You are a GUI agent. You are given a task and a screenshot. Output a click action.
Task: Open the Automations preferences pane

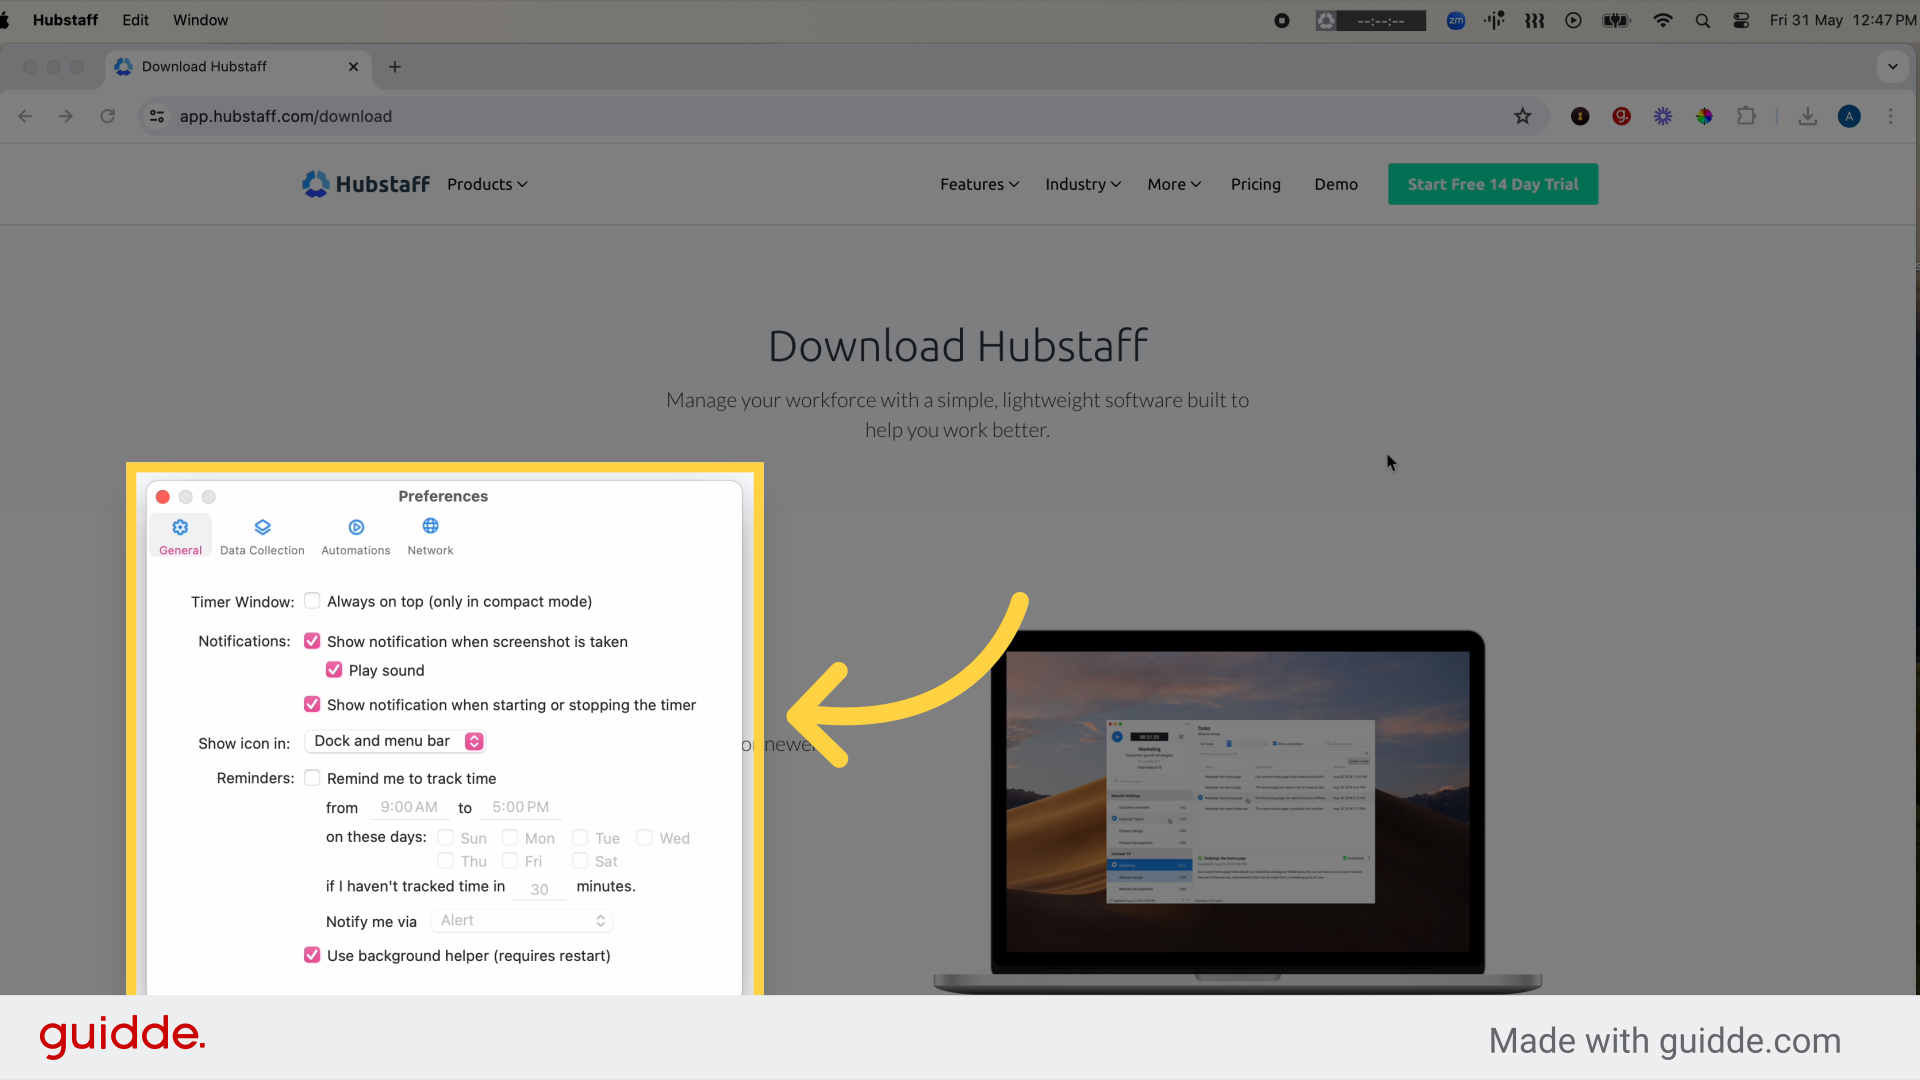355,535
